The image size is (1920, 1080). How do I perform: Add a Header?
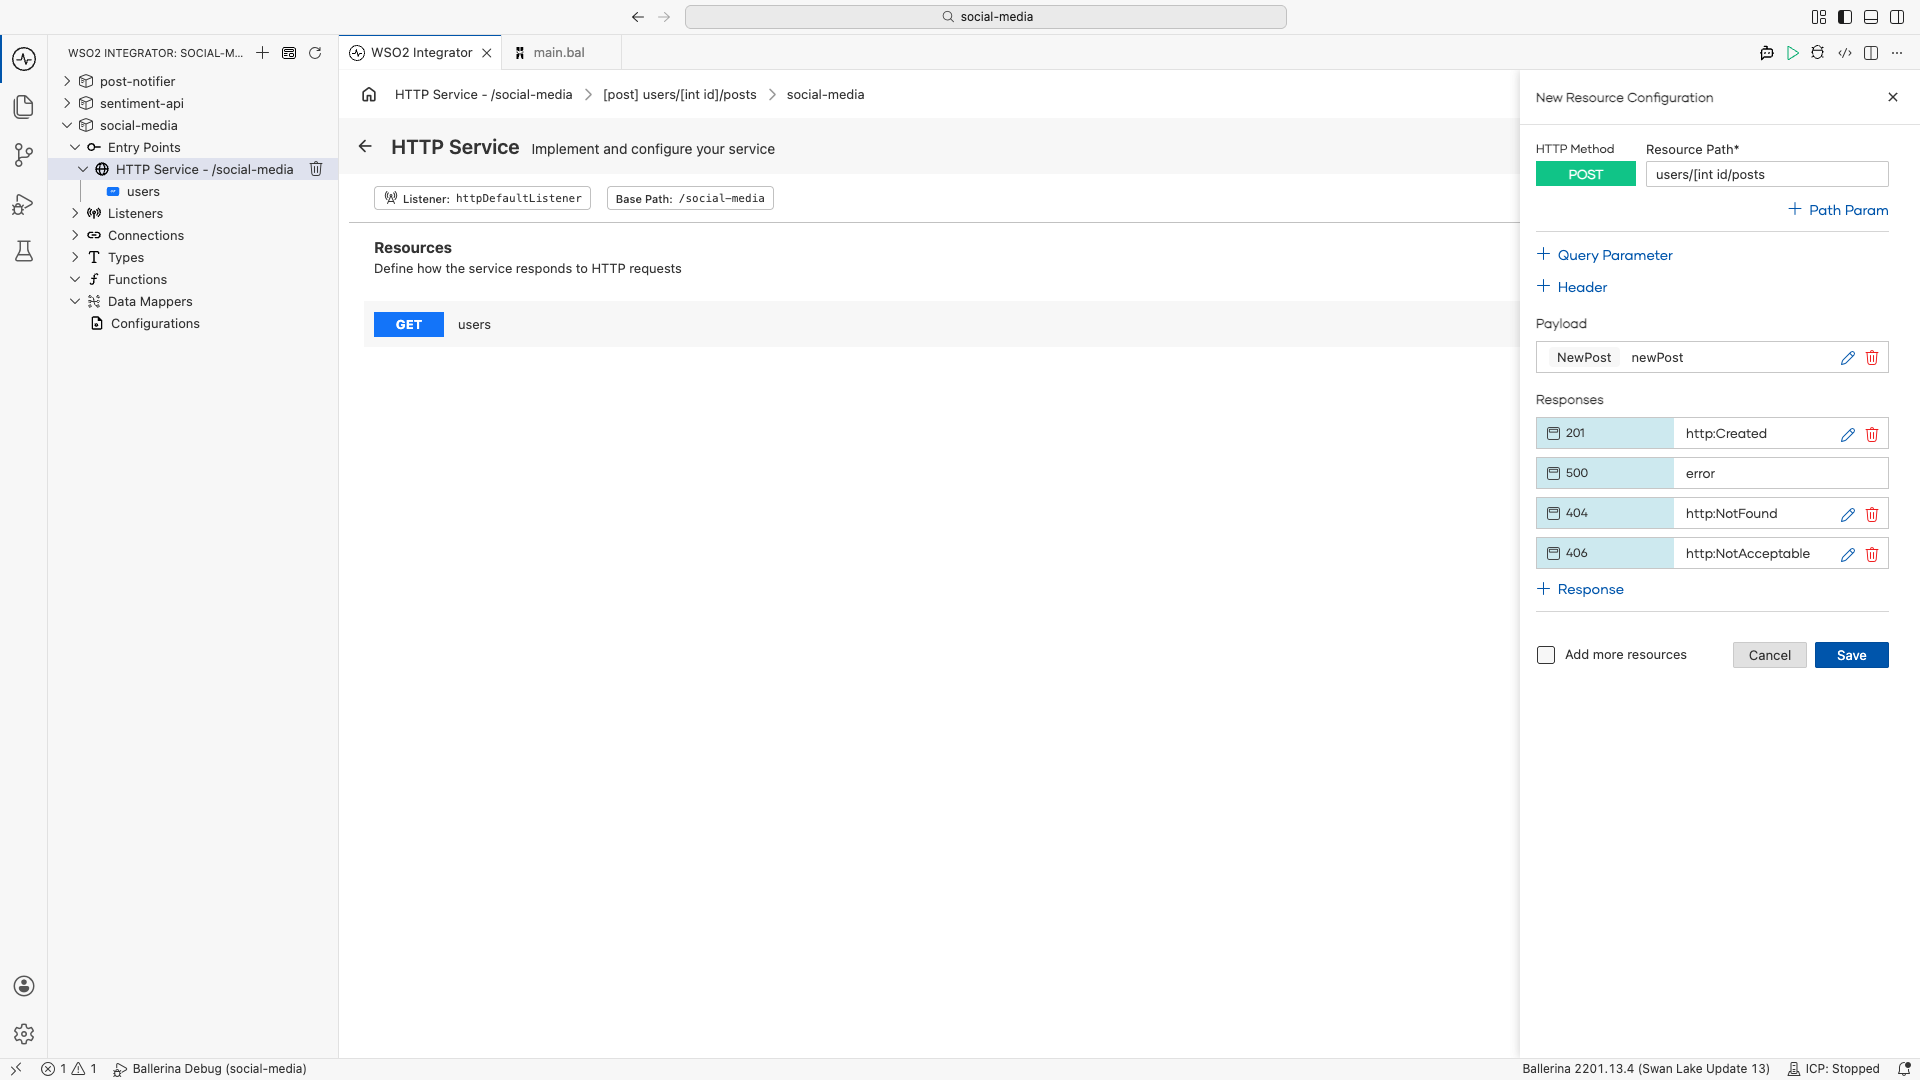tap(1572, 287)
